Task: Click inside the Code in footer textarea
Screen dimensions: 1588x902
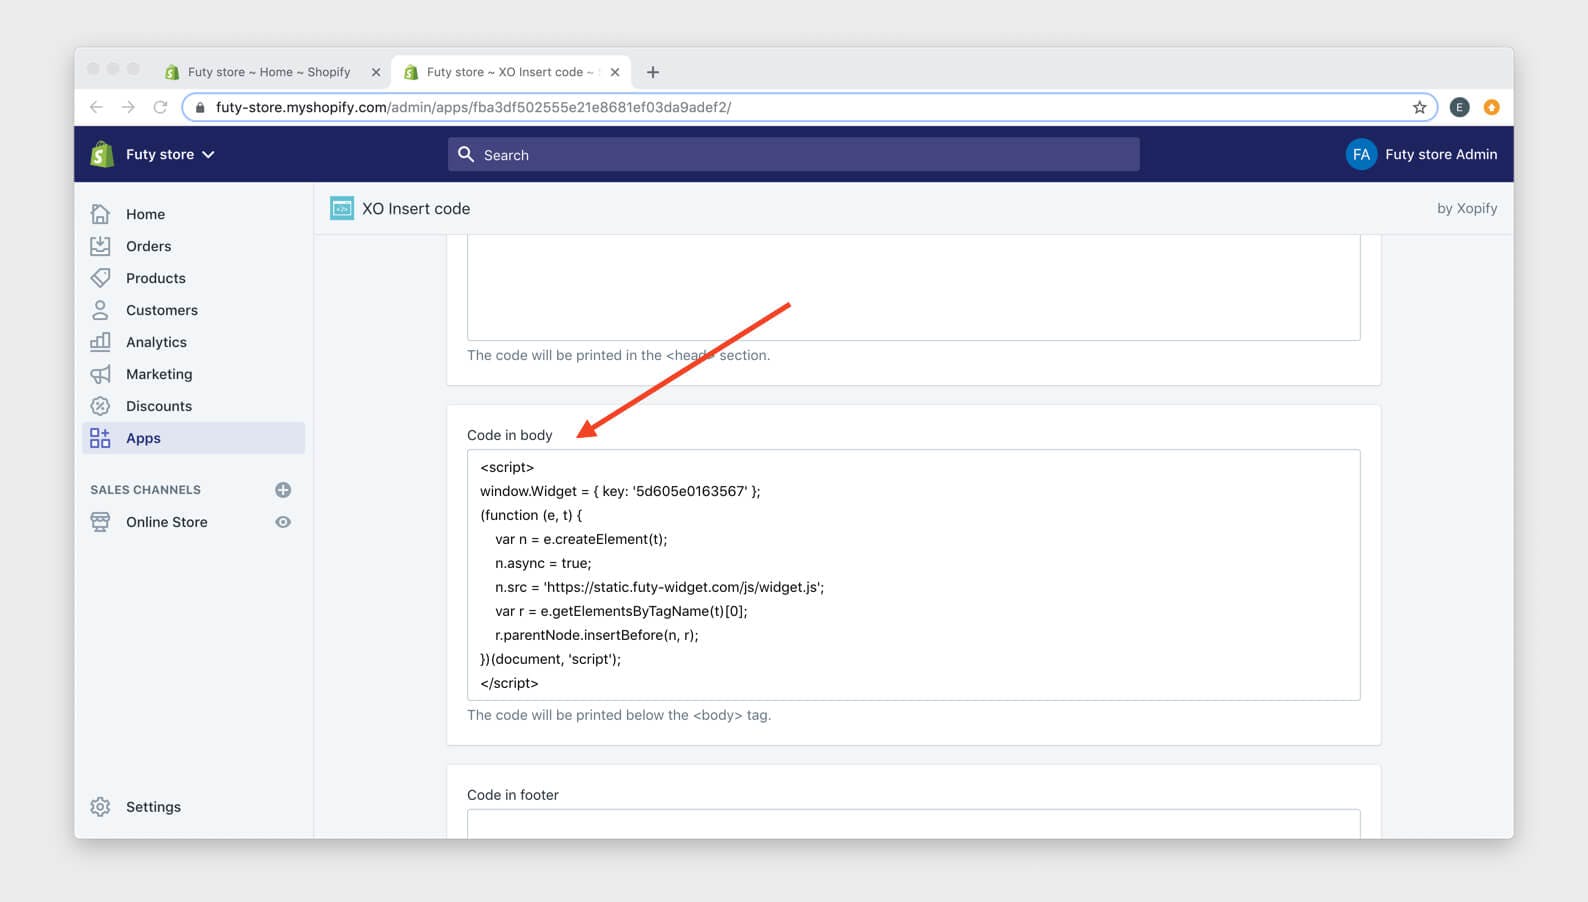Action: point(913,823)
